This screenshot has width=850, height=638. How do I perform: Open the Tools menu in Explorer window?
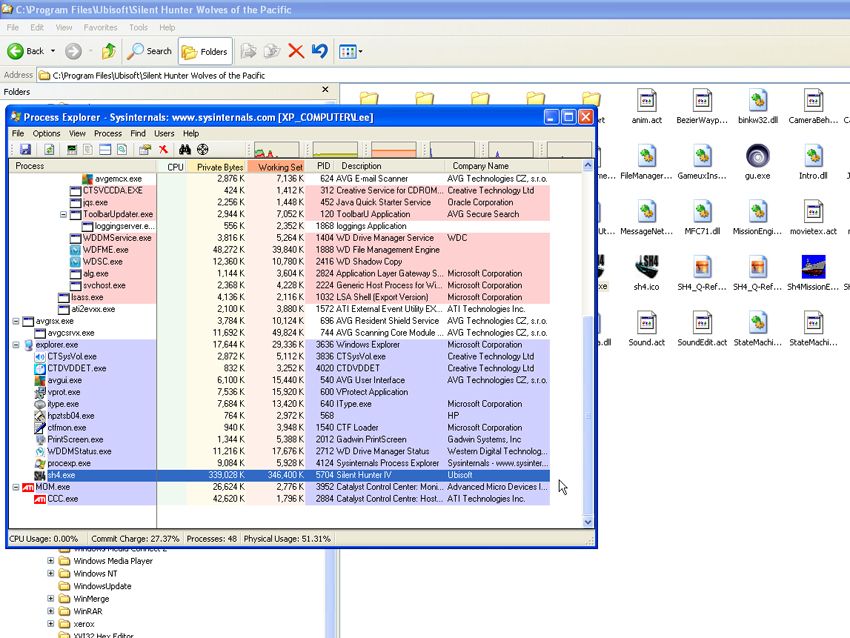click(x=138, y=27)
